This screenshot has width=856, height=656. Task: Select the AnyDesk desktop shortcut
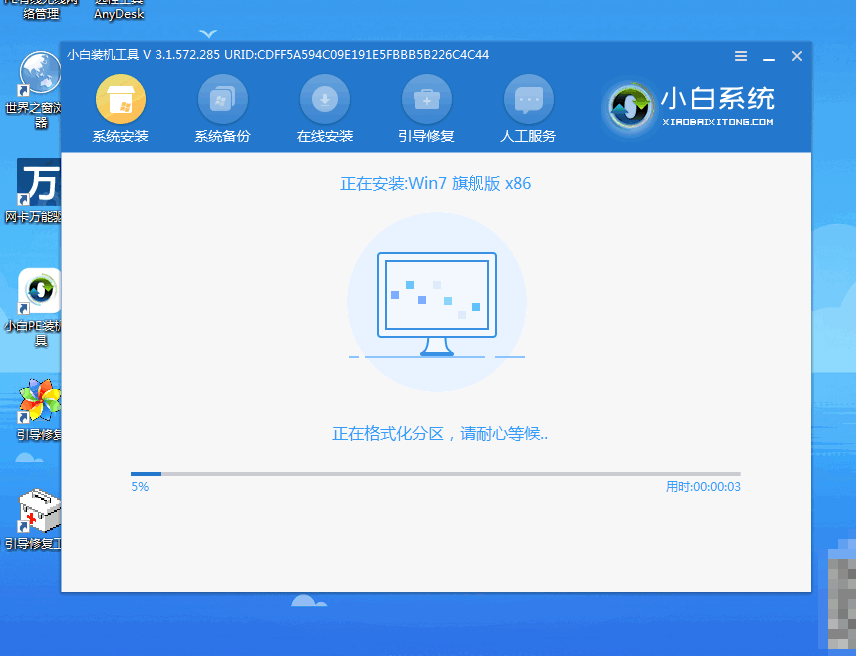tap(119, 10)
